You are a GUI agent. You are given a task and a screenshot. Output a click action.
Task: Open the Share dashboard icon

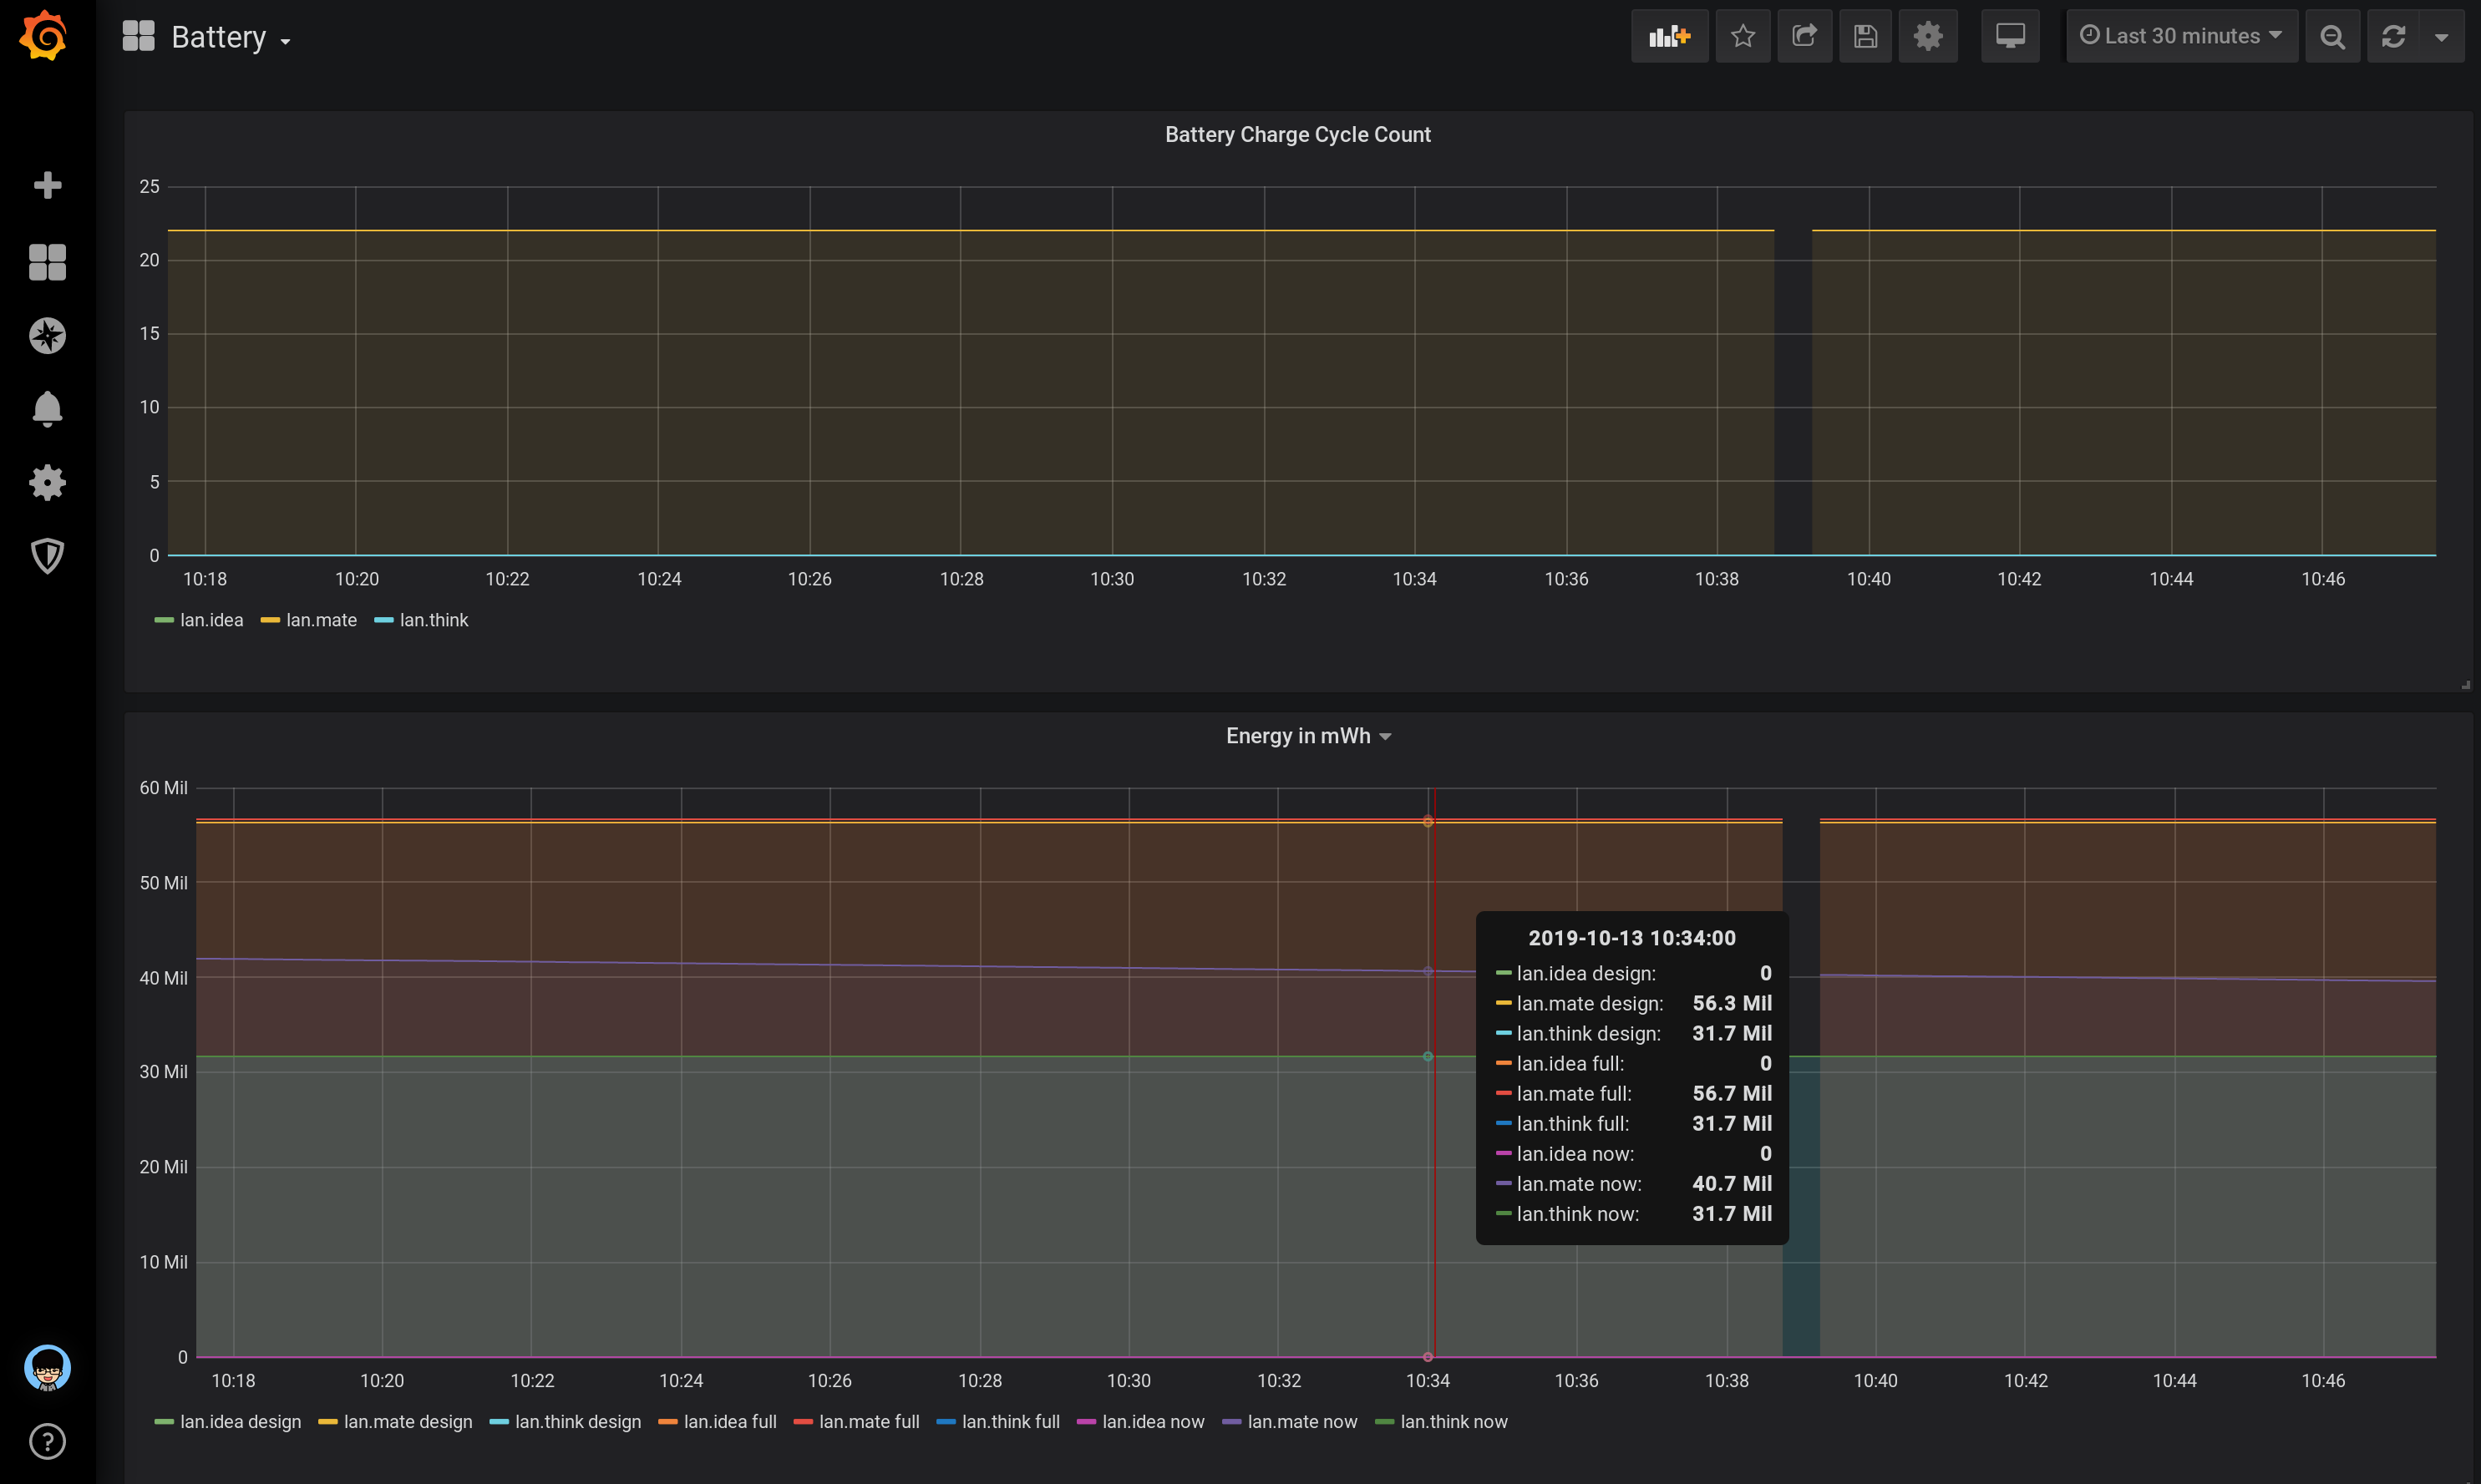pos(1804,37)
